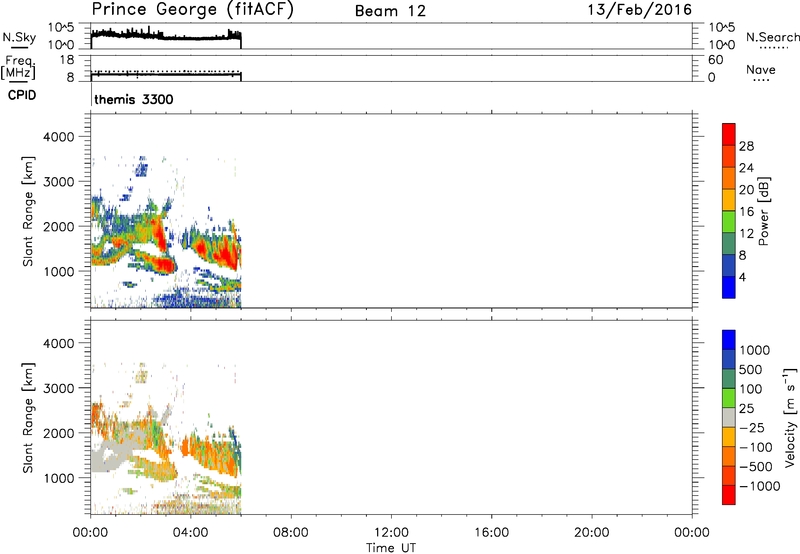
Task: Click the 'Slant Range [km]' label of power panel
Action: pyautogui.click(x=28, y=211)
